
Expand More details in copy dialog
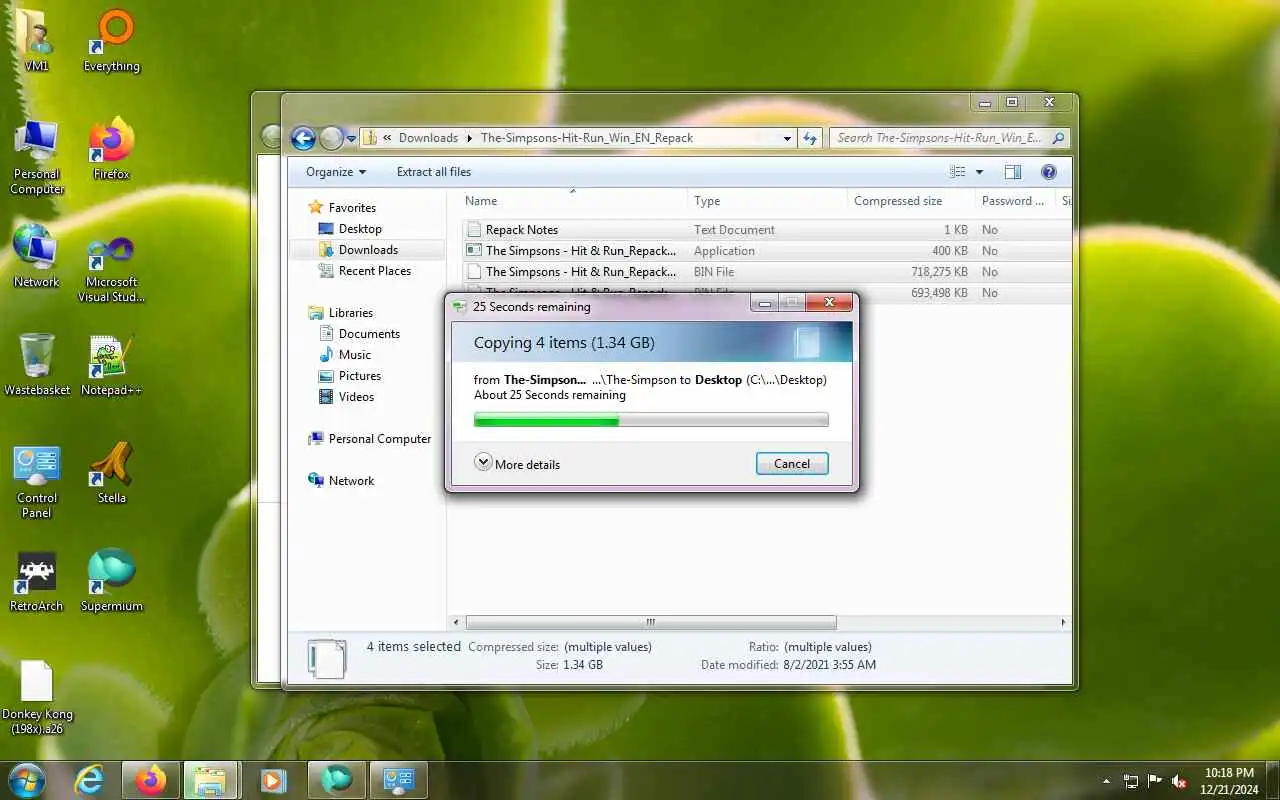click(517, 463)
